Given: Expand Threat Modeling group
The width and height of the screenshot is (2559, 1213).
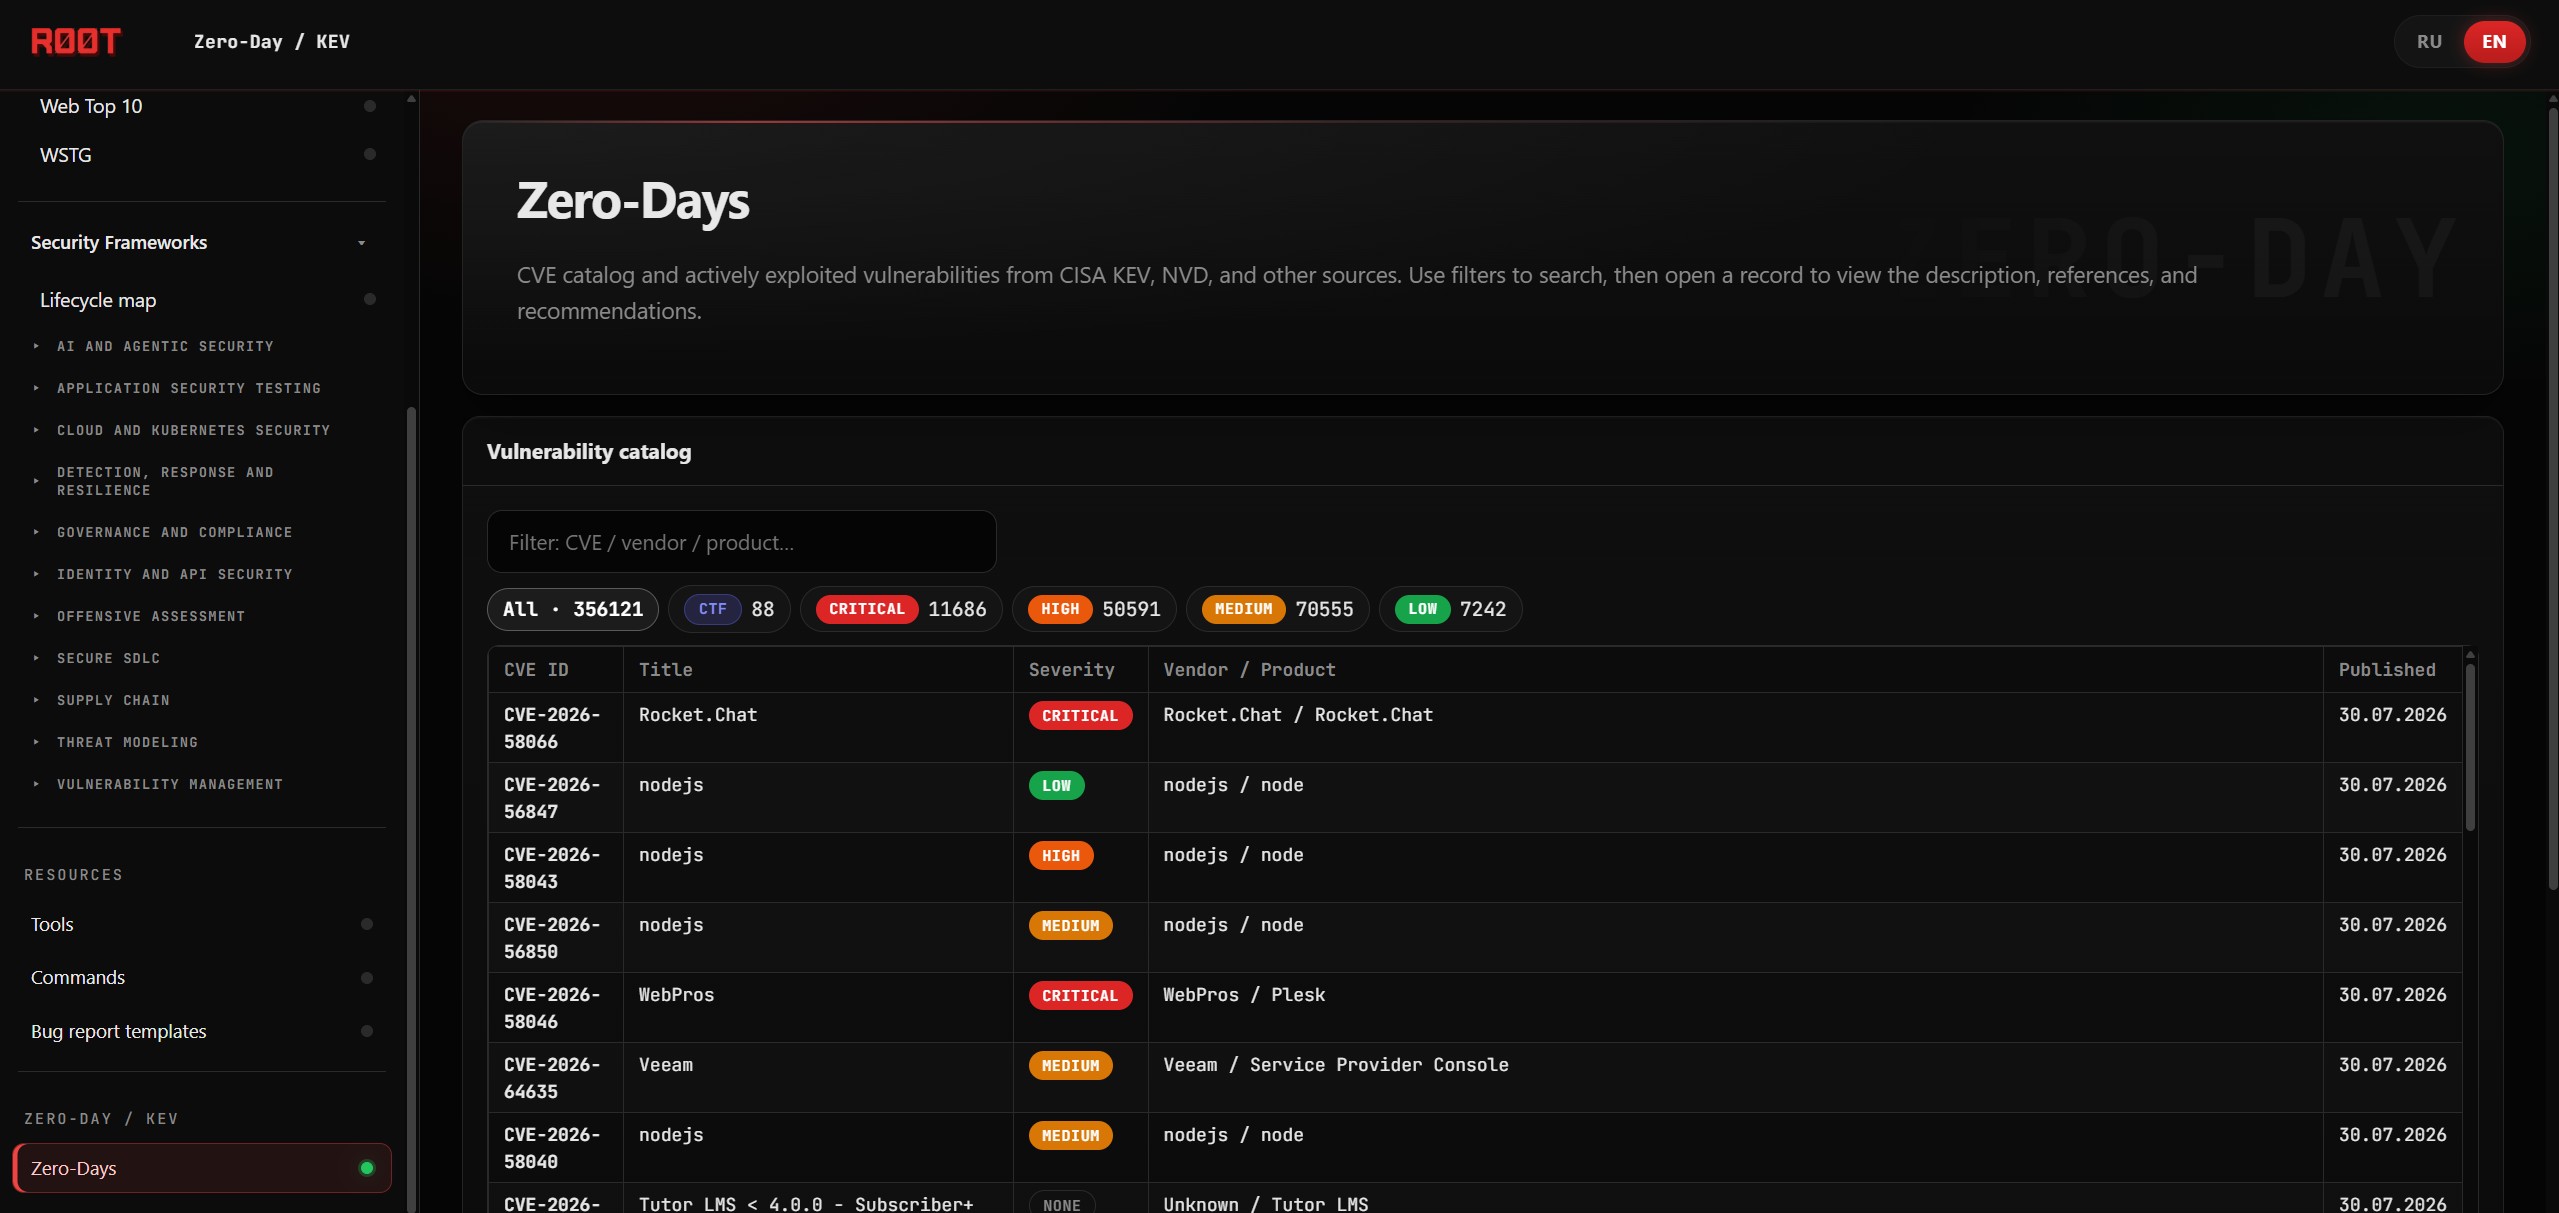Looking at the screenshot, I should tap(127, 742).
